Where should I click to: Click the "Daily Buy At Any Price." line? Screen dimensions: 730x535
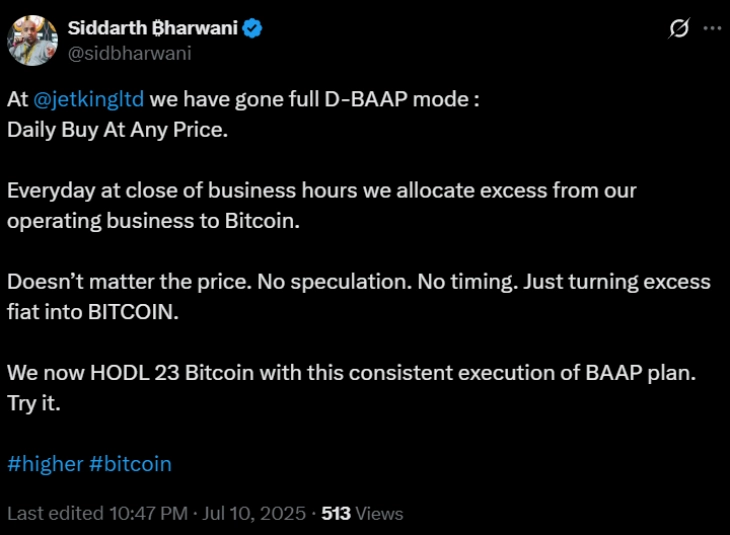coord(118,130)
